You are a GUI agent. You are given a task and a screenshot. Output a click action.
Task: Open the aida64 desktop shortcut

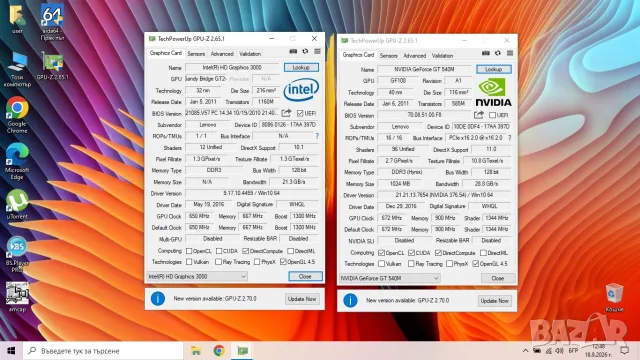click(x=52, y=22)
